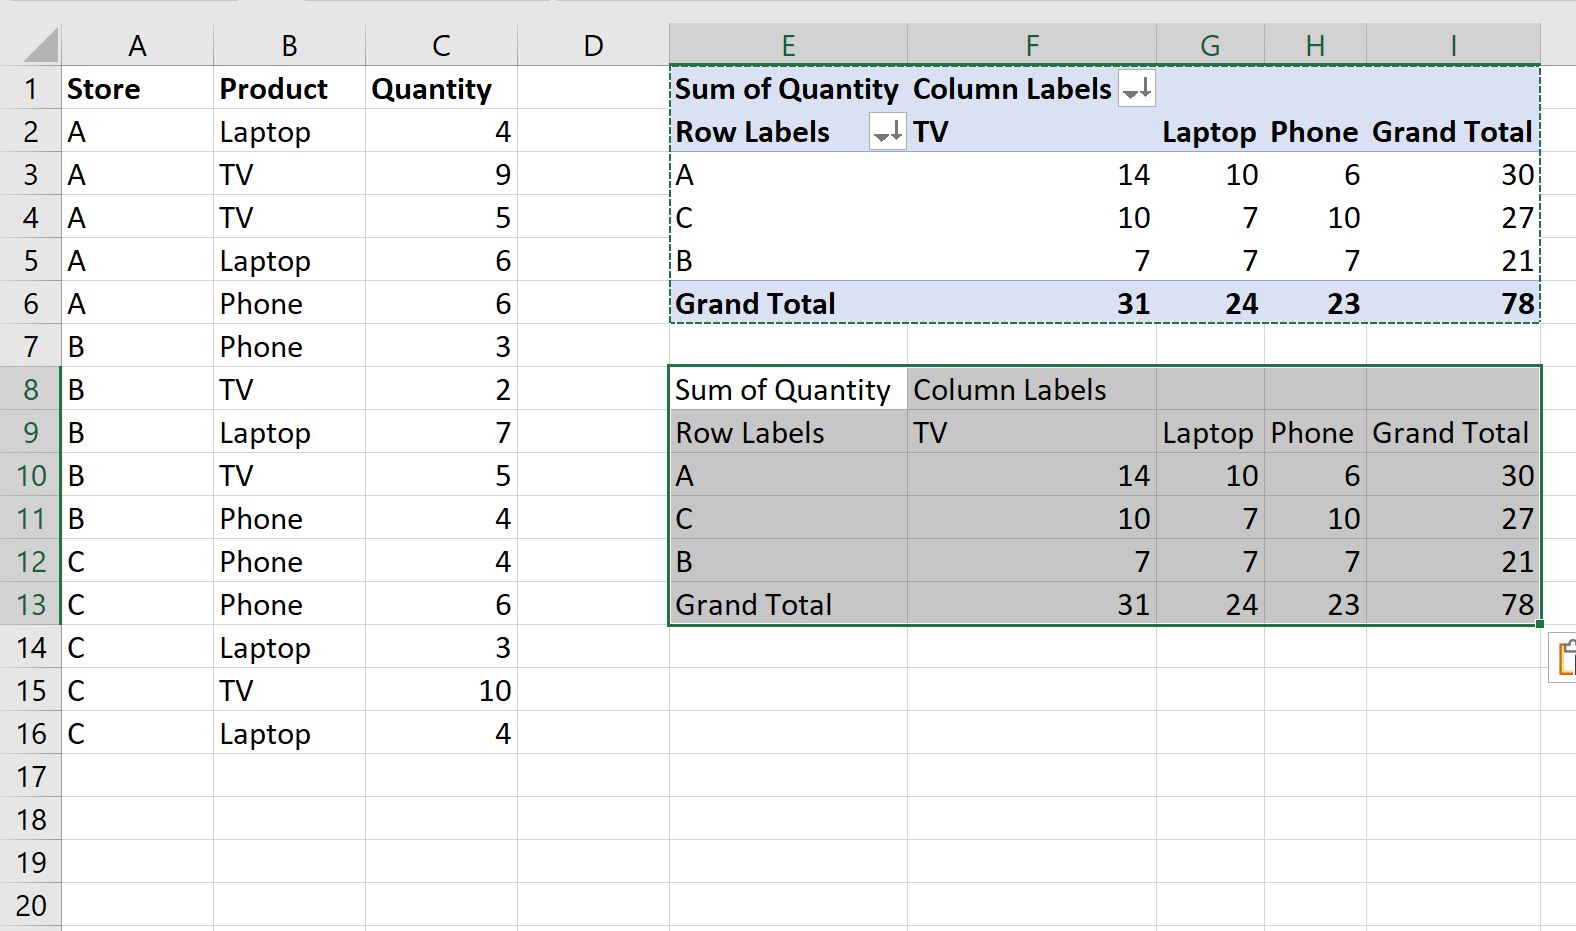
Task: Click the Select All corner triangle
Action: point(41,46)
